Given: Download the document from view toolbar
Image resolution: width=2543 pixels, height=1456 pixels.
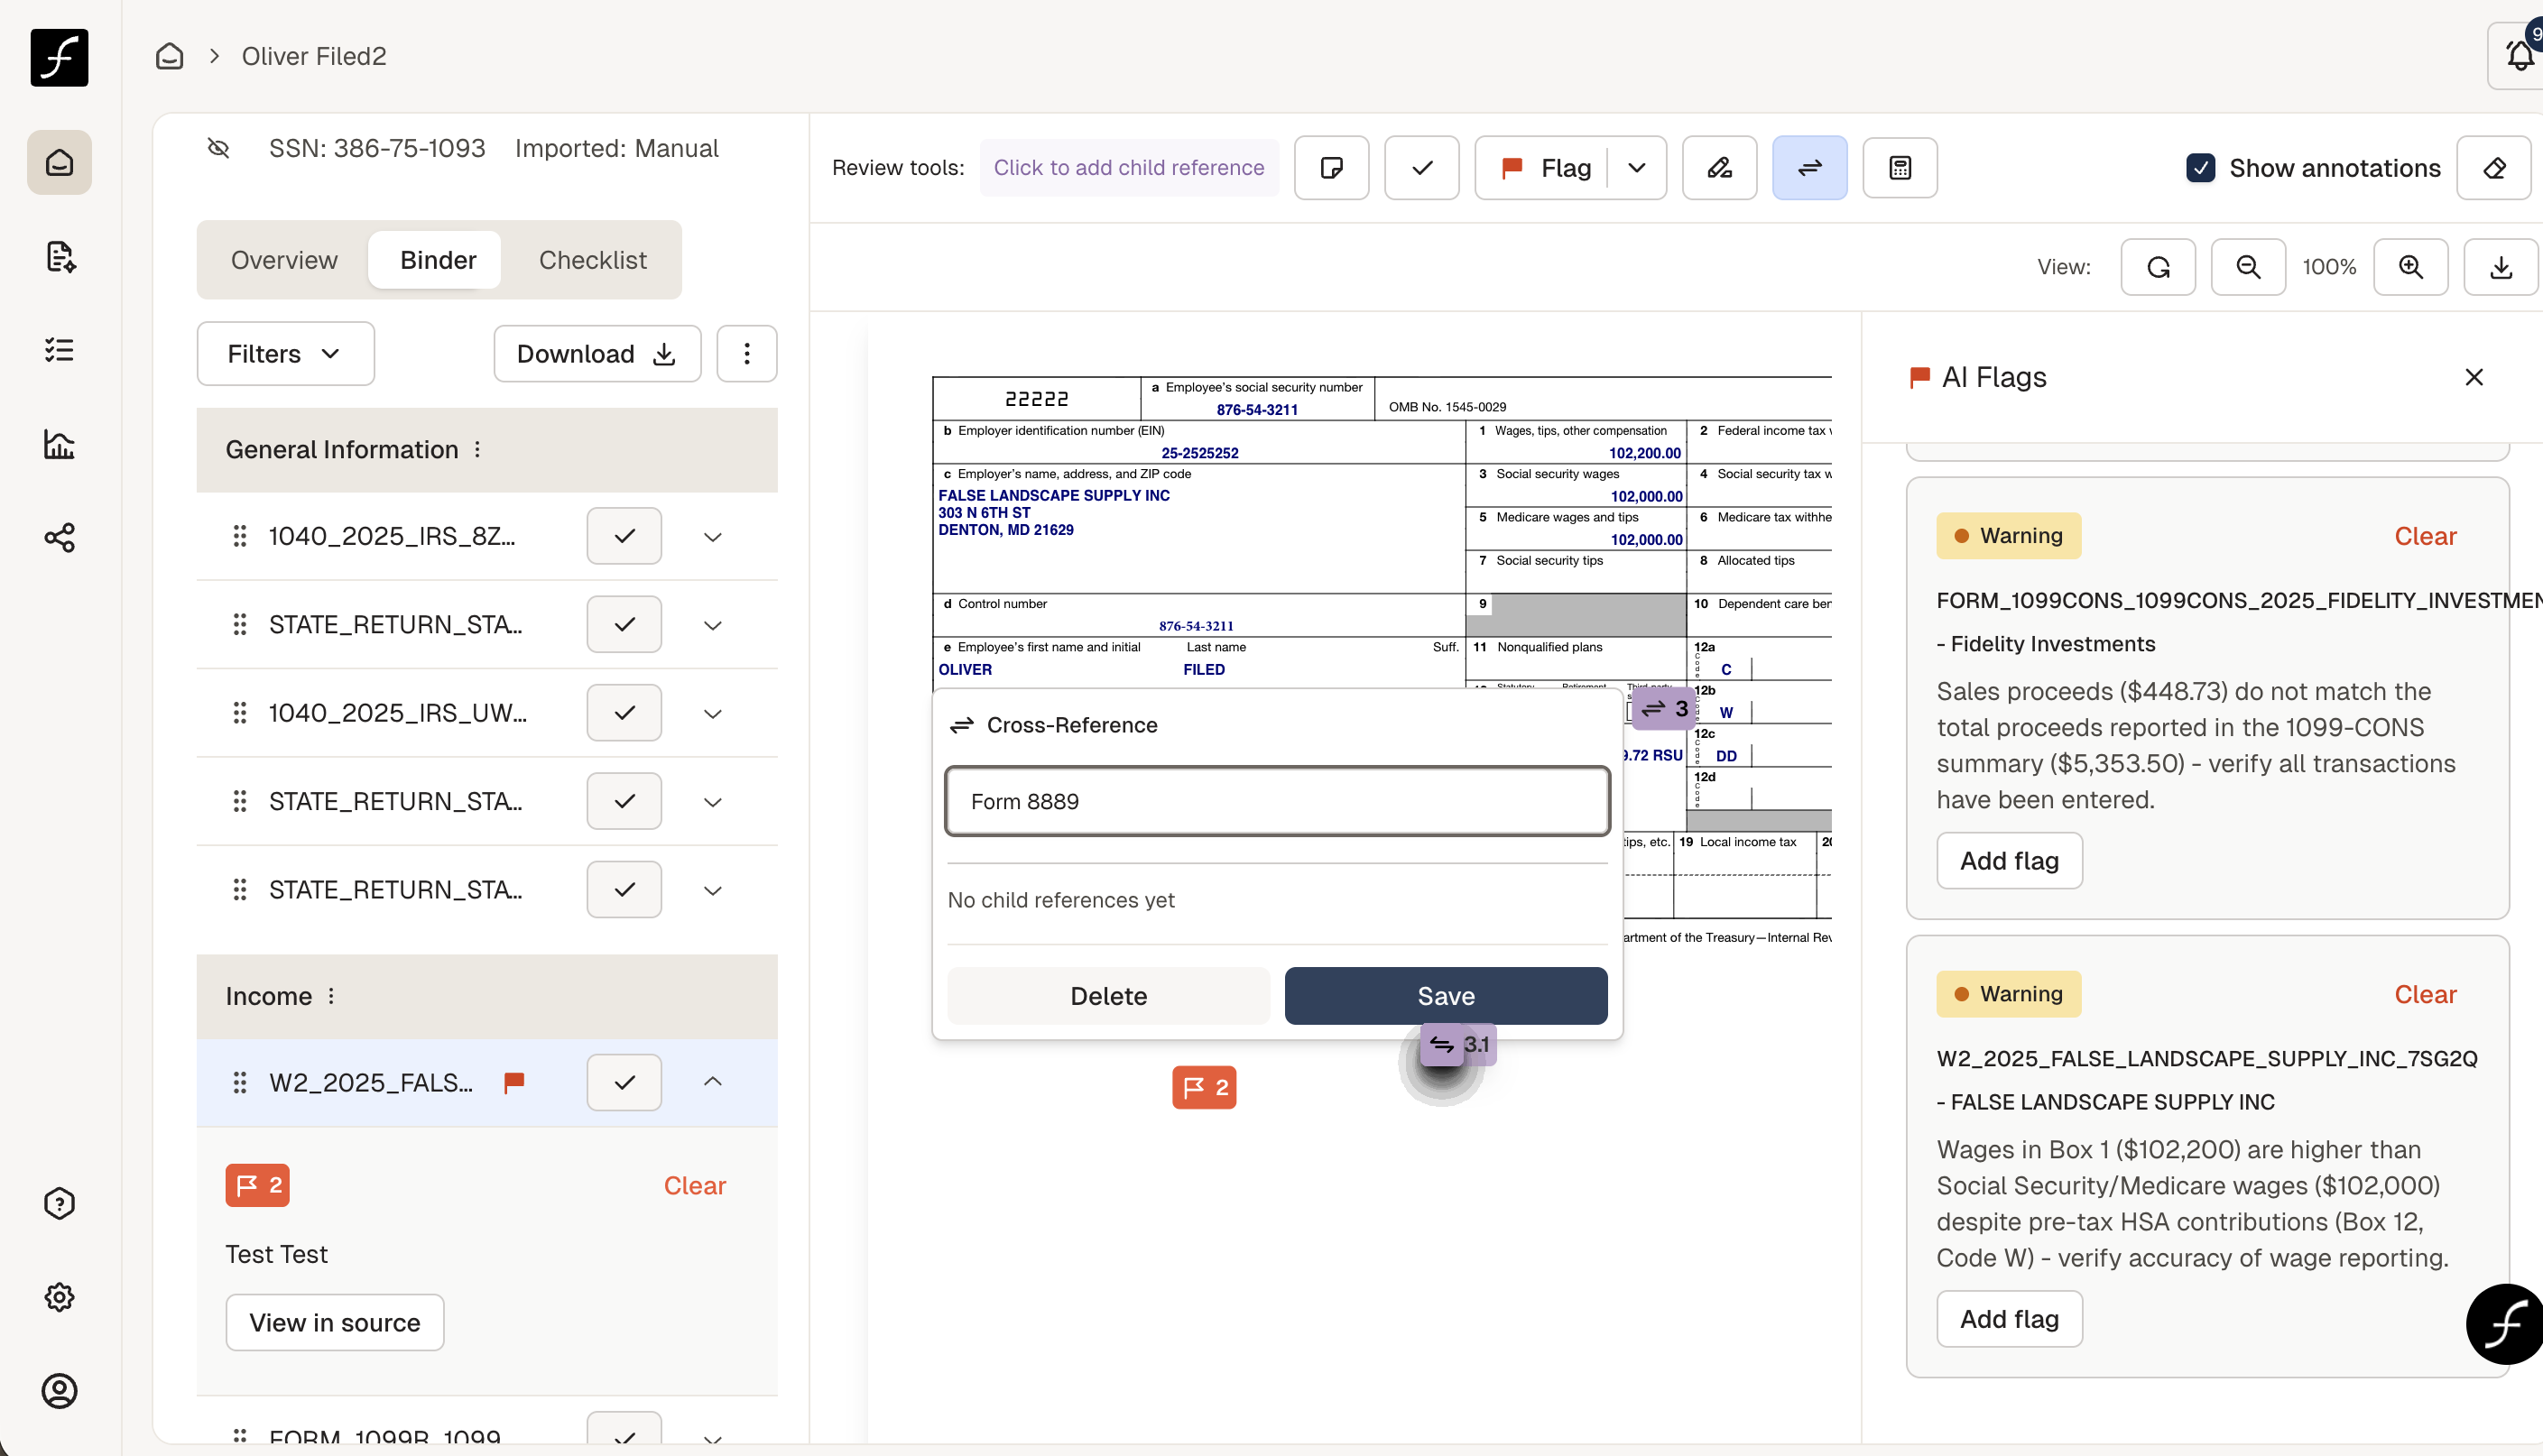Looking at the screenshot, I should (x=2500, y=266).
